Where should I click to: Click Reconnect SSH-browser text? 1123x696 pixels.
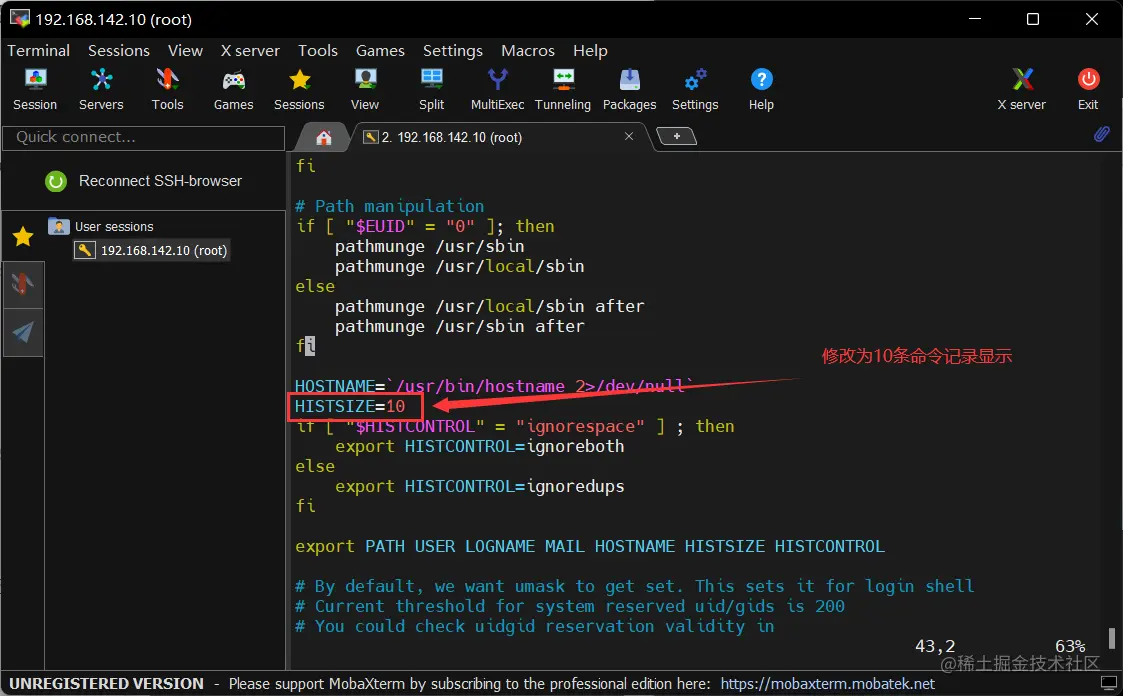tap(160, 181)
